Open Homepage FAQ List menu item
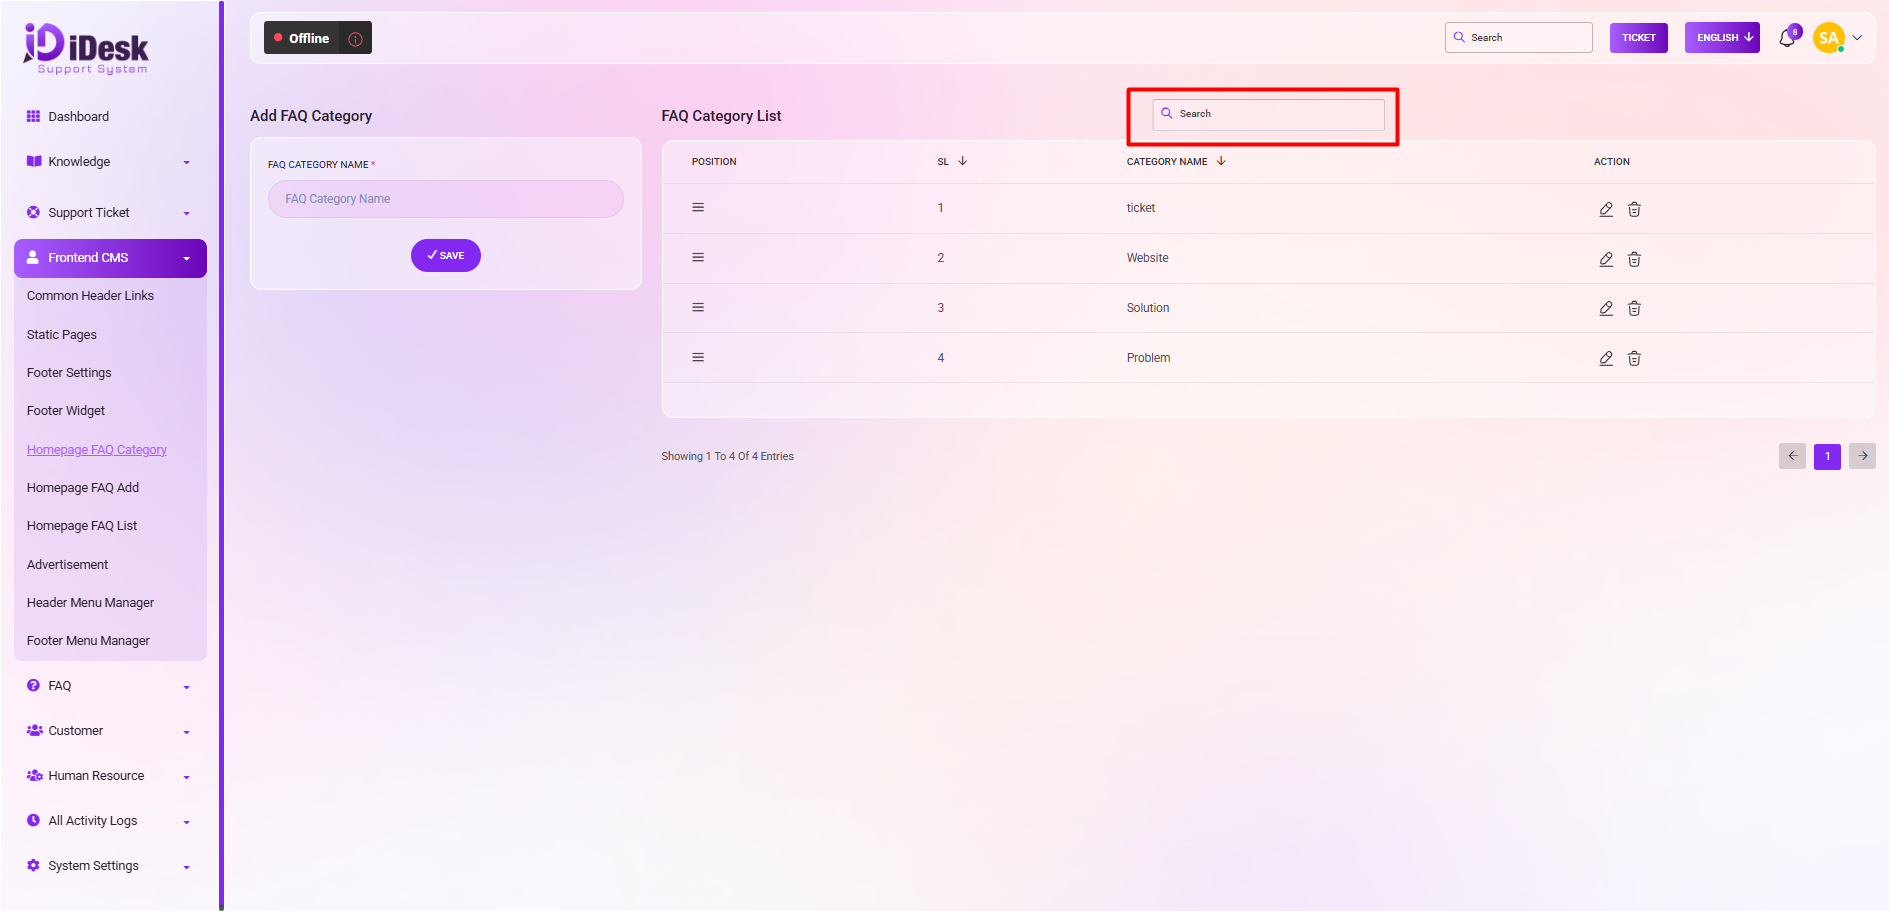The image size is (1889, 911). point(82,526)
